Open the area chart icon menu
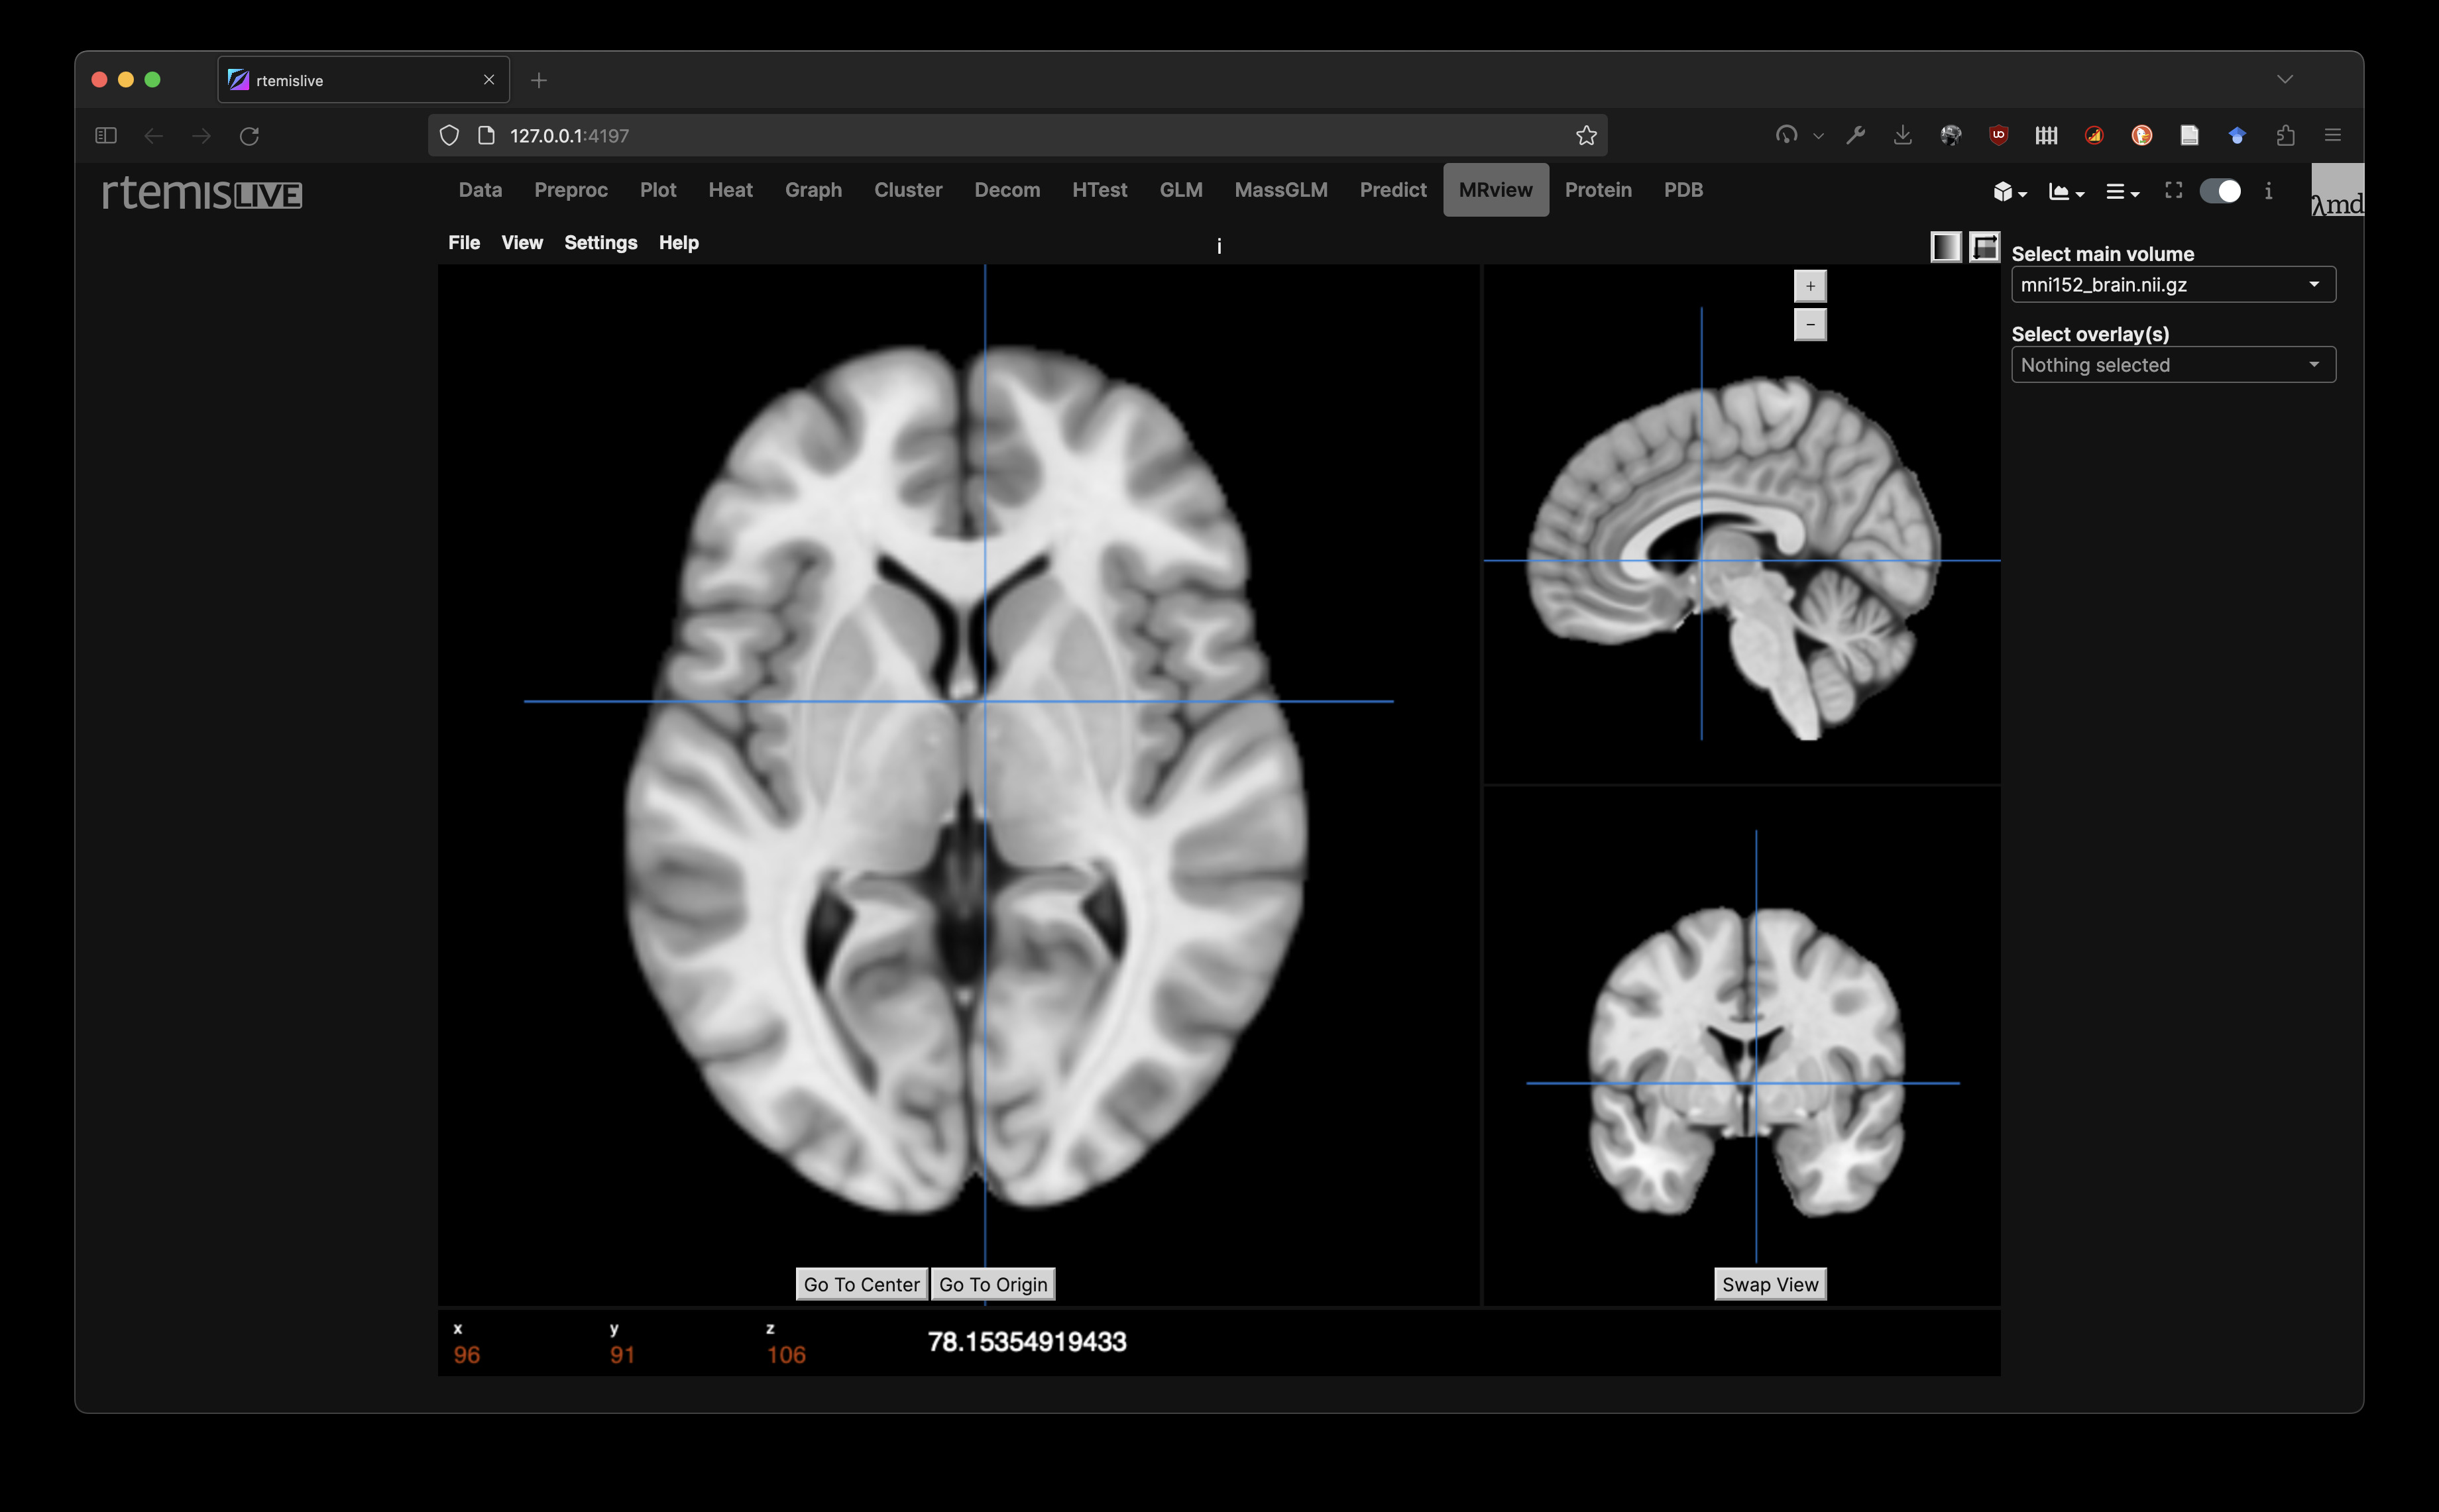 [2065, 192]
